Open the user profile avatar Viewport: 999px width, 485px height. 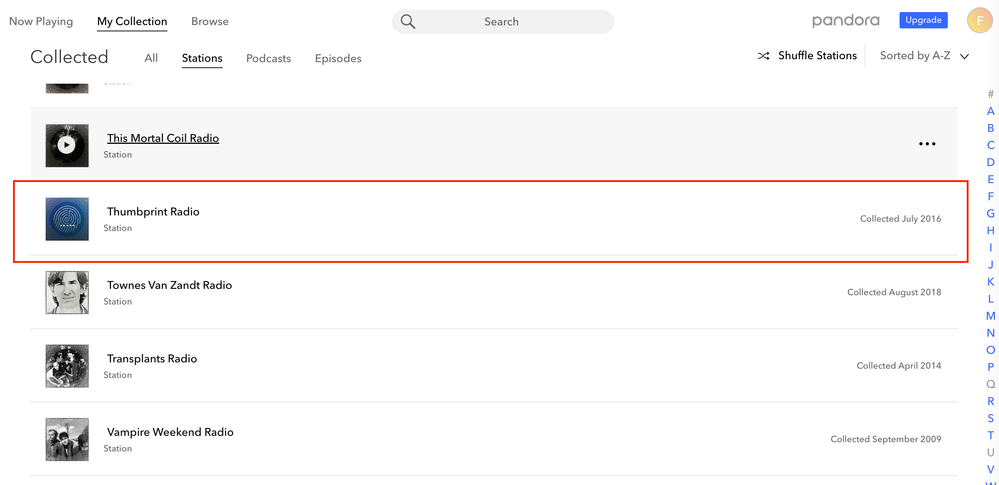[x=979, y=20]
